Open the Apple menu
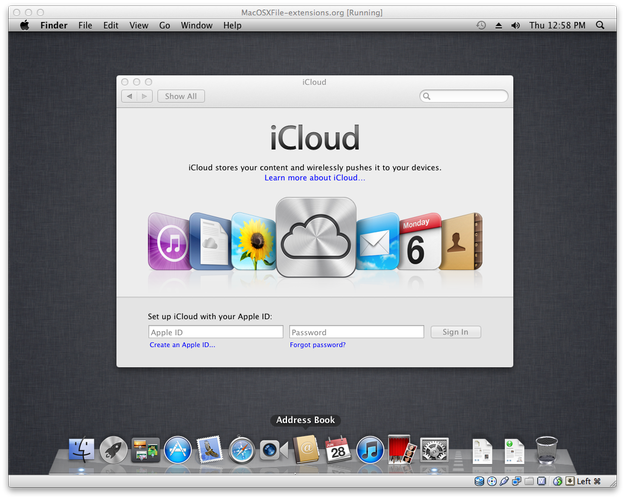The height and width of the screenshot is (499, 625). [25, 25]
